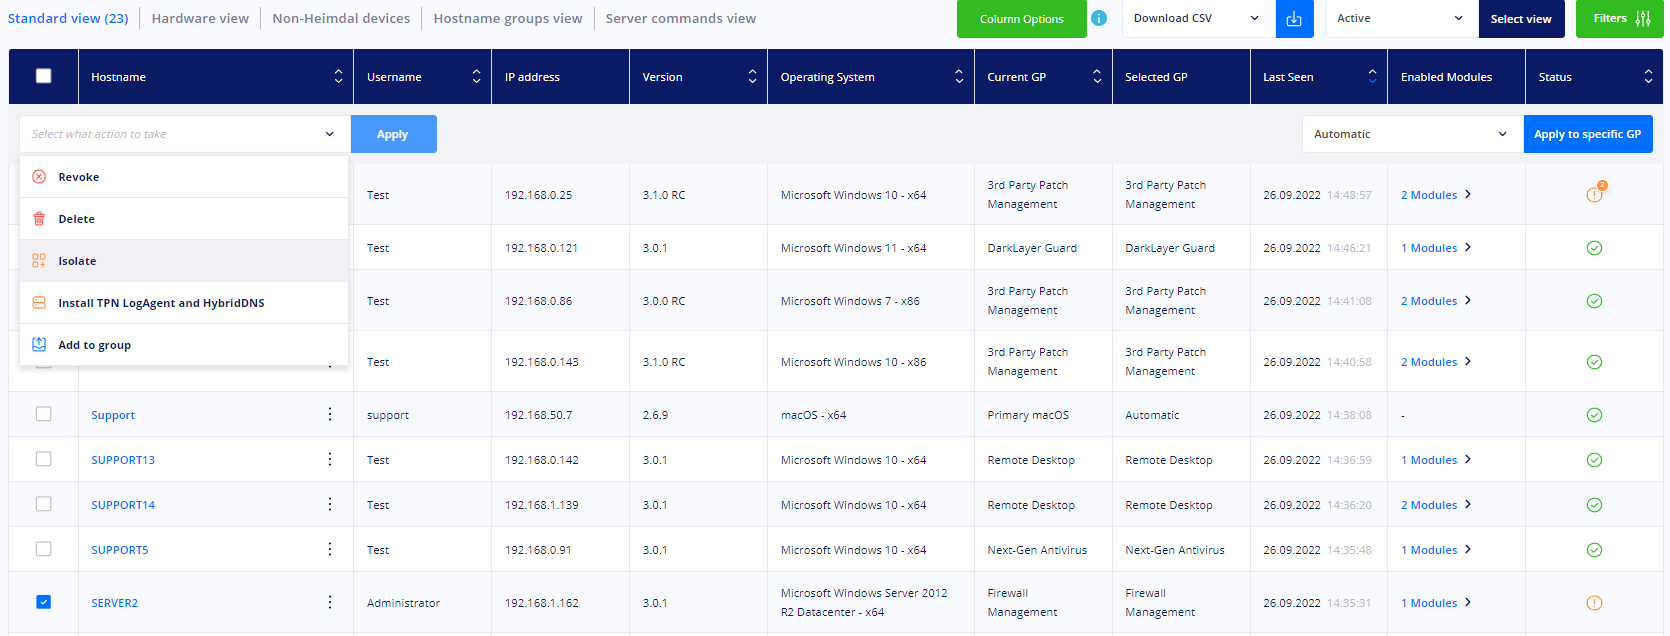Click the green status check for 192.168.0.121

(x=1595, y=248)
